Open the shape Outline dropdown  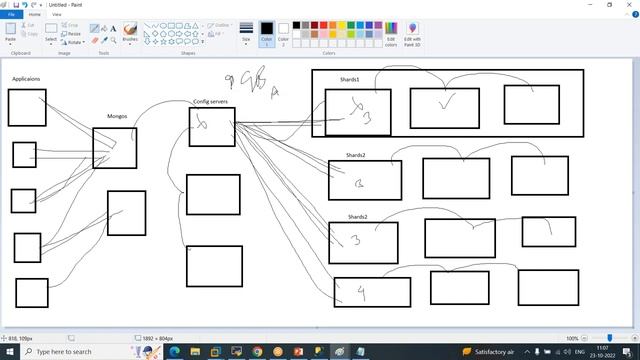pos(220,25)
